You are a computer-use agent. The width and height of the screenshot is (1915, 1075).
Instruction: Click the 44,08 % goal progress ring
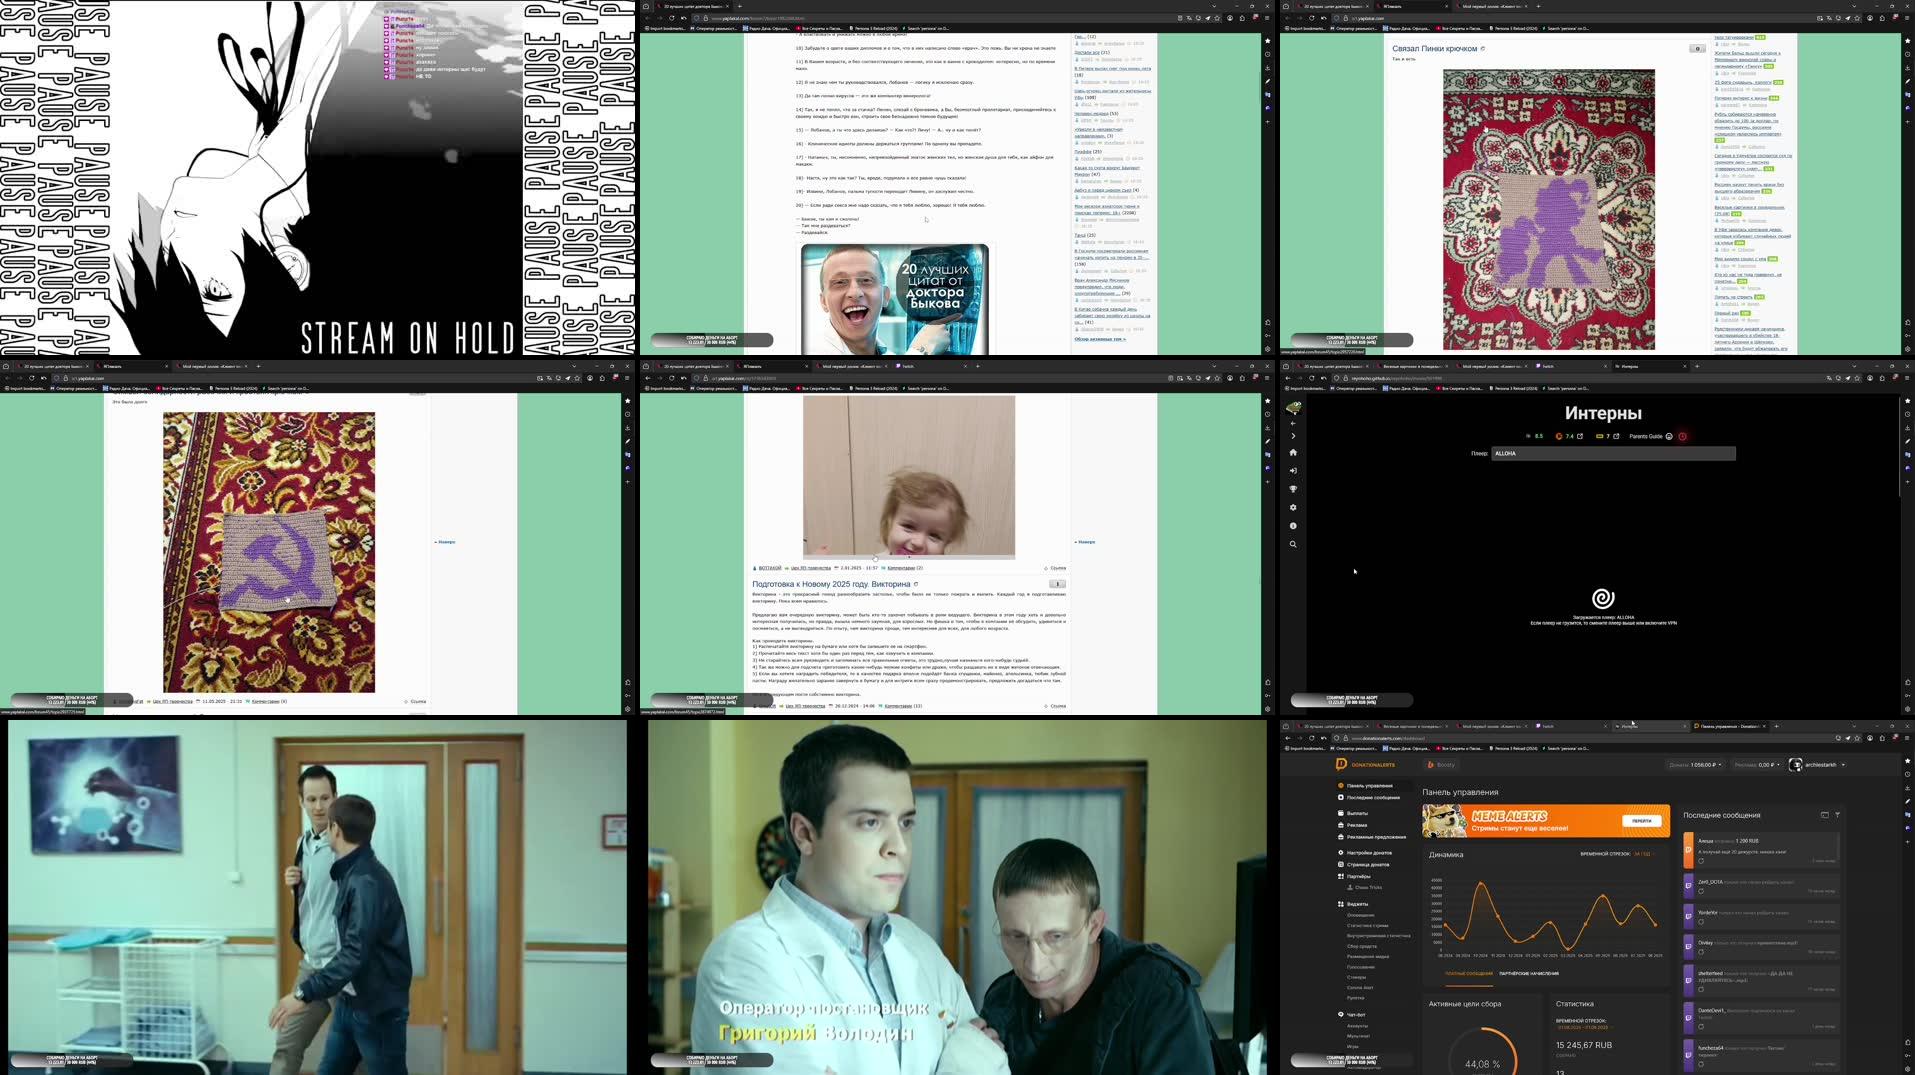(1482, 1051)
